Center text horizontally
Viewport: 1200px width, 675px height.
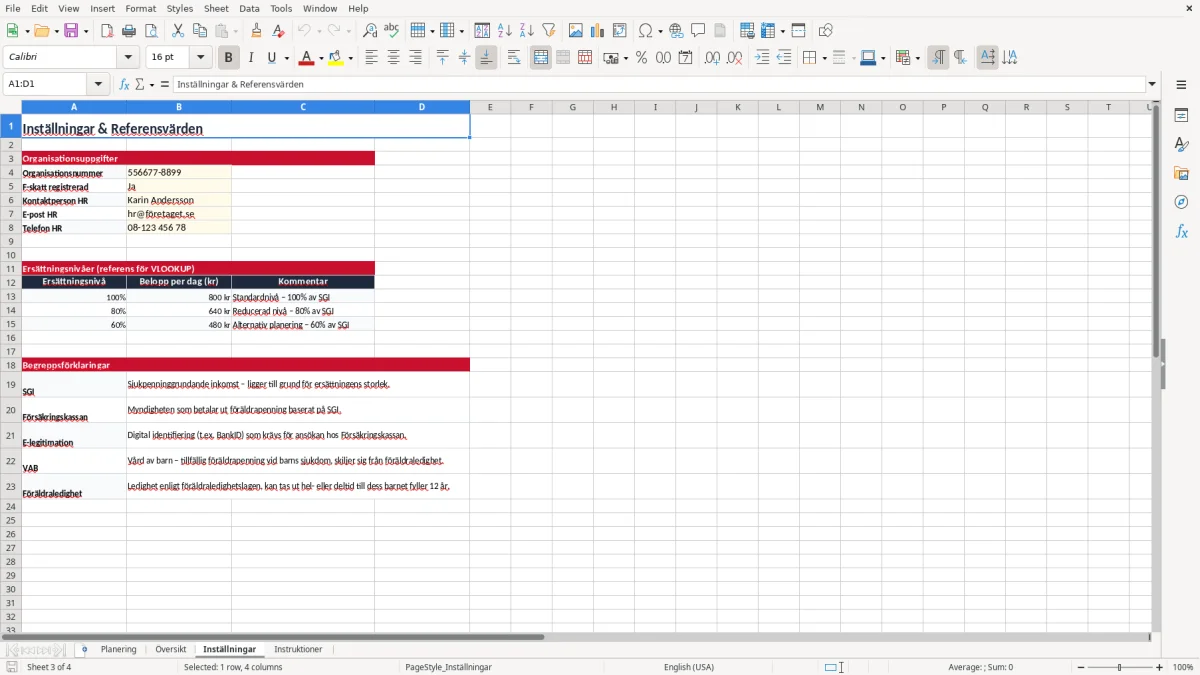tap(394, 58)
